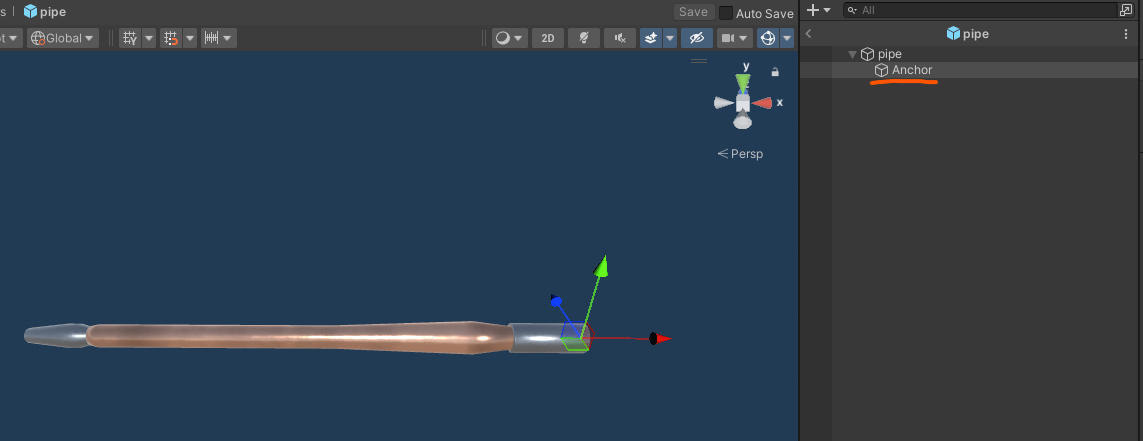Image resolution: width=1143 pixels, height=441 pixels.
Task: Click the Save prefab button
Action: point(693,12)
